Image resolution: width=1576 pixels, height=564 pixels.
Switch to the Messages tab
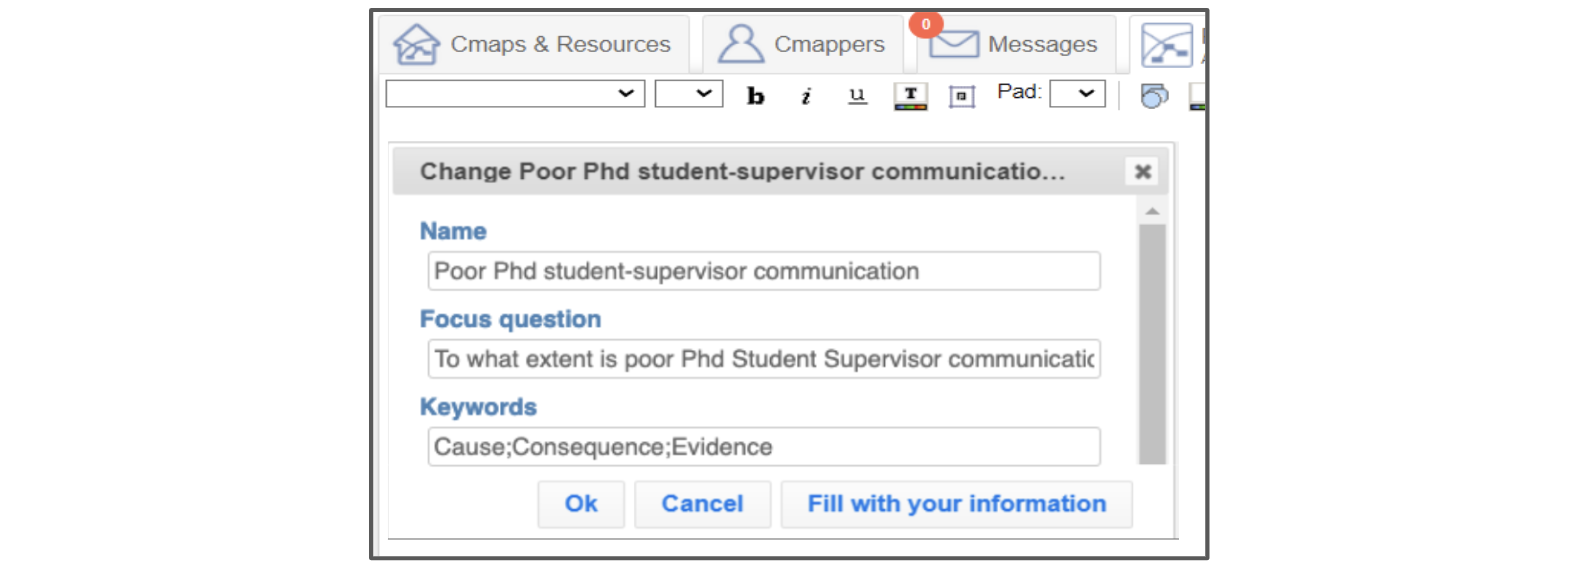(1016, 44)
